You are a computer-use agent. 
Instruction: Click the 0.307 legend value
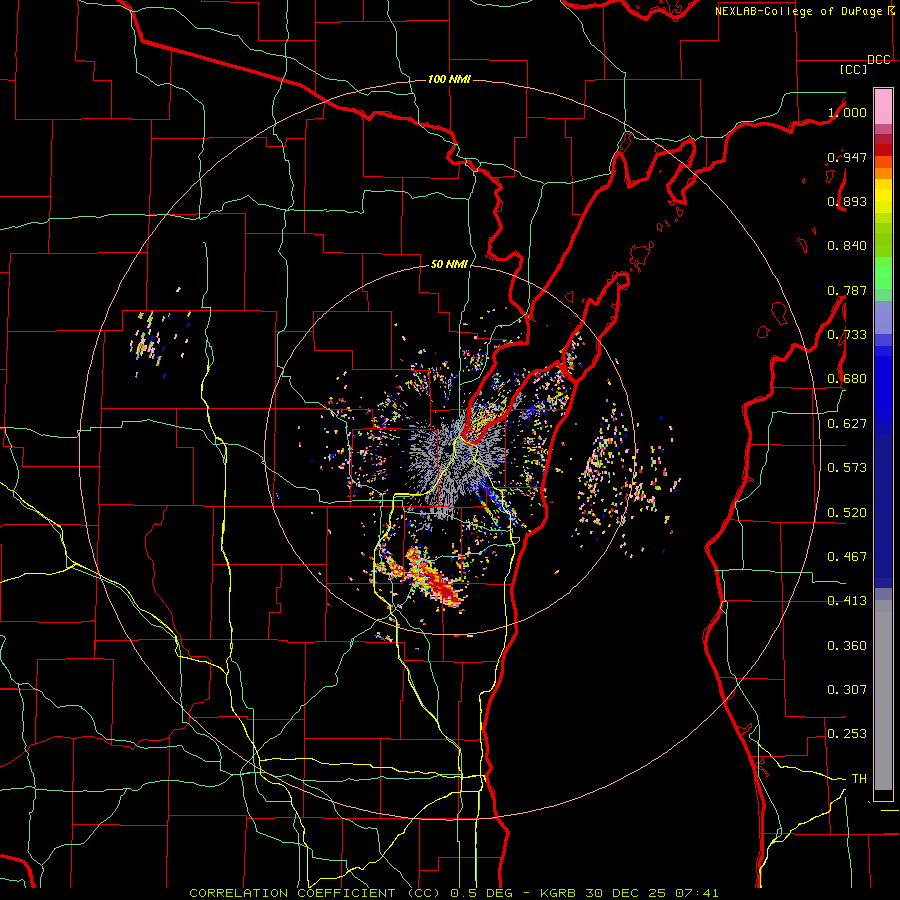pos(847,690)
